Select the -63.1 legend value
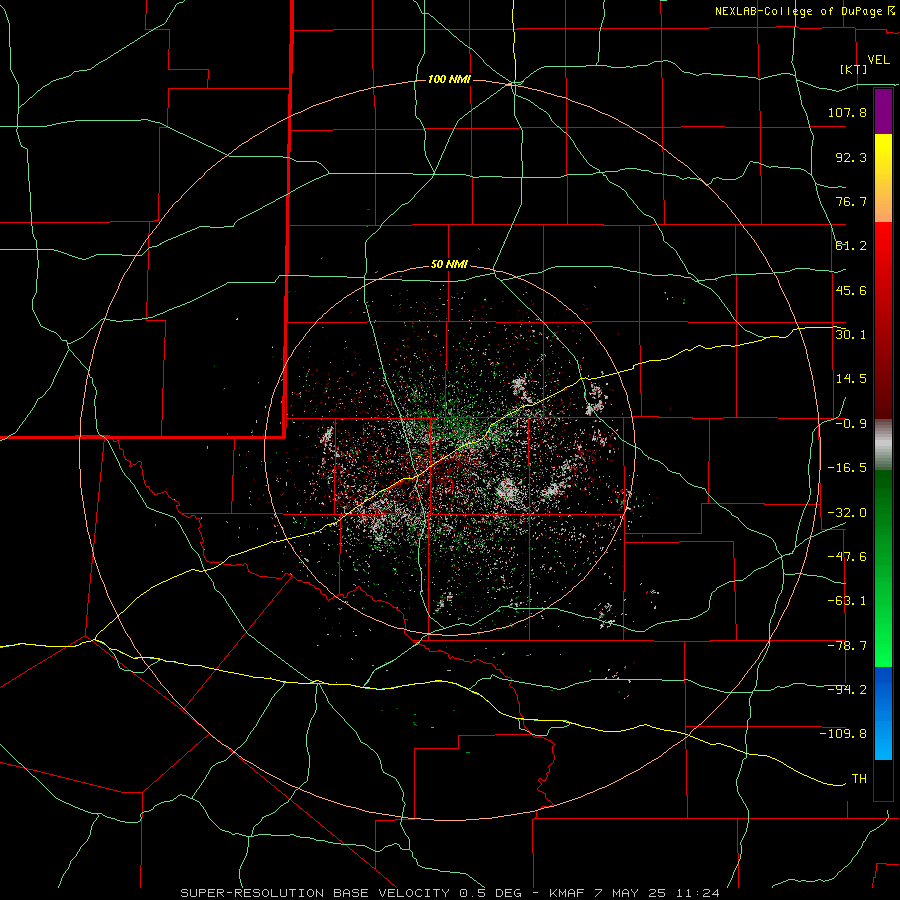 coord(847,601)
